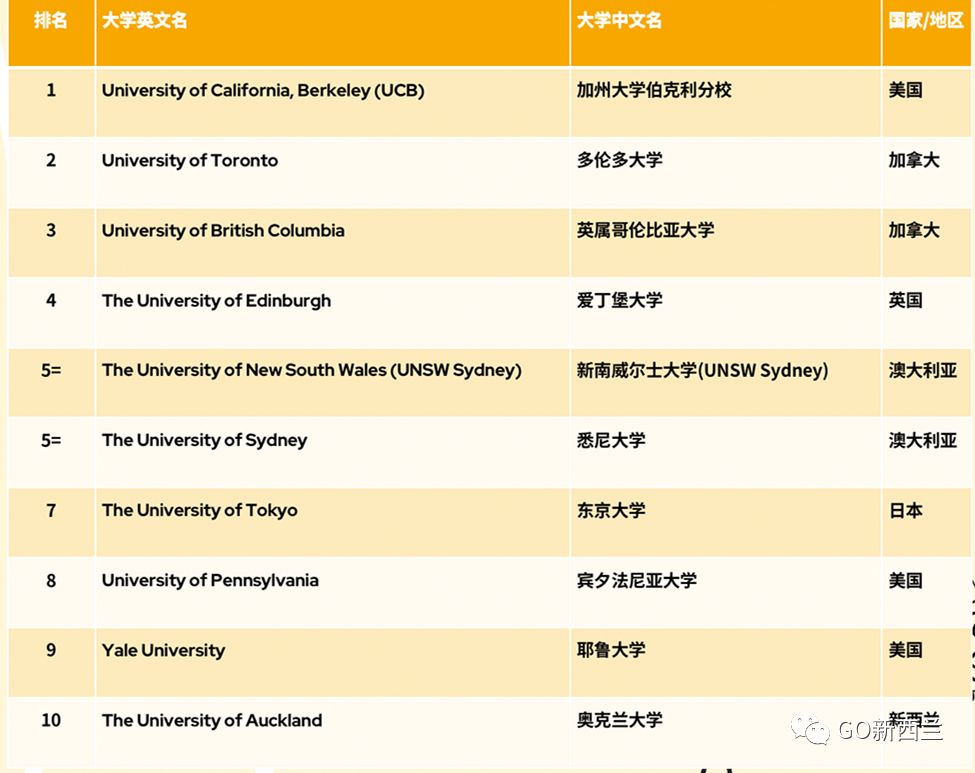Select The University of Tokyo row
Screen dimensions: 975x773
pyautogui.click(x=198, y=510)
